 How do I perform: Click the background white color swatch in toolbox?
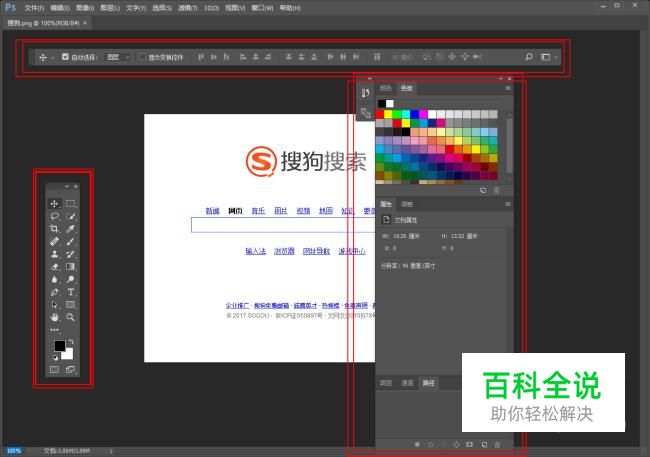coord(68,354)
